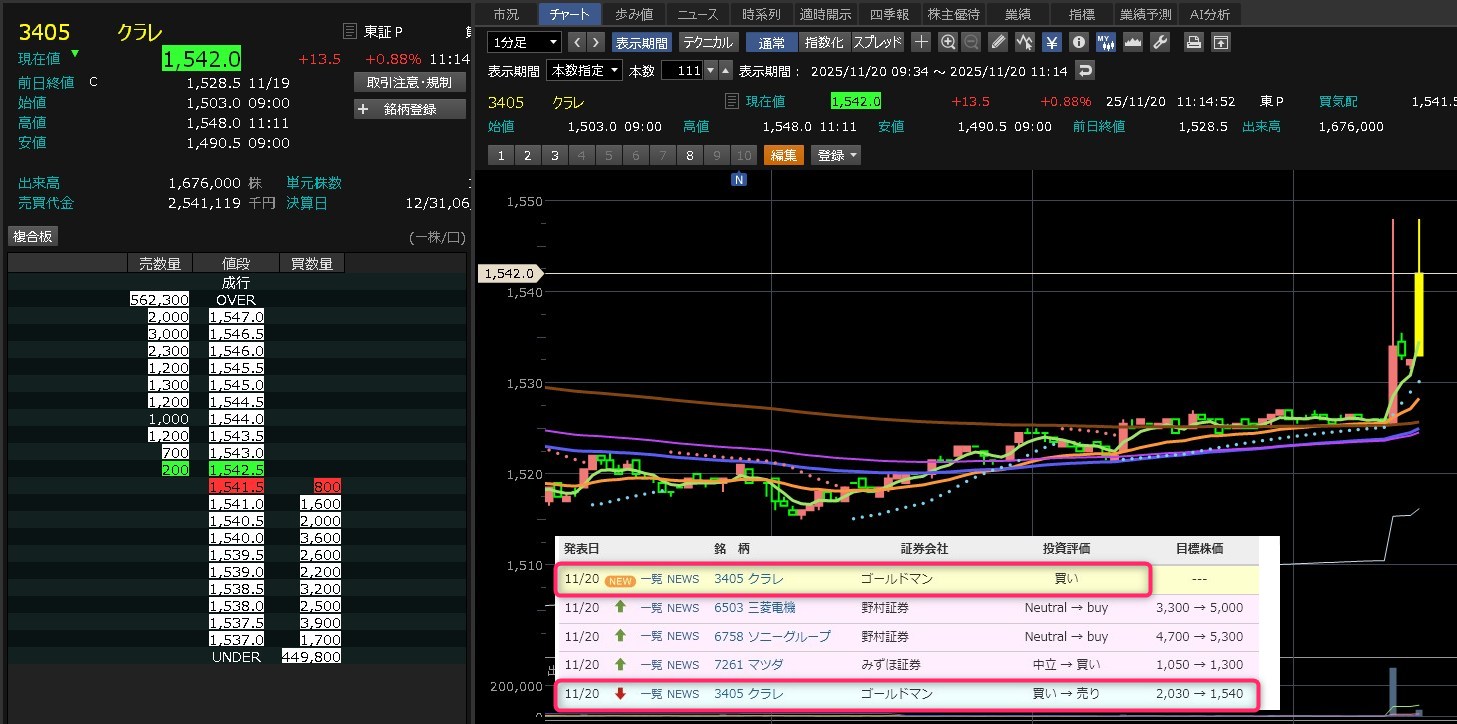
Task: Click the 1,542.0 price marker on the axis
Action: tap(510, 273)
